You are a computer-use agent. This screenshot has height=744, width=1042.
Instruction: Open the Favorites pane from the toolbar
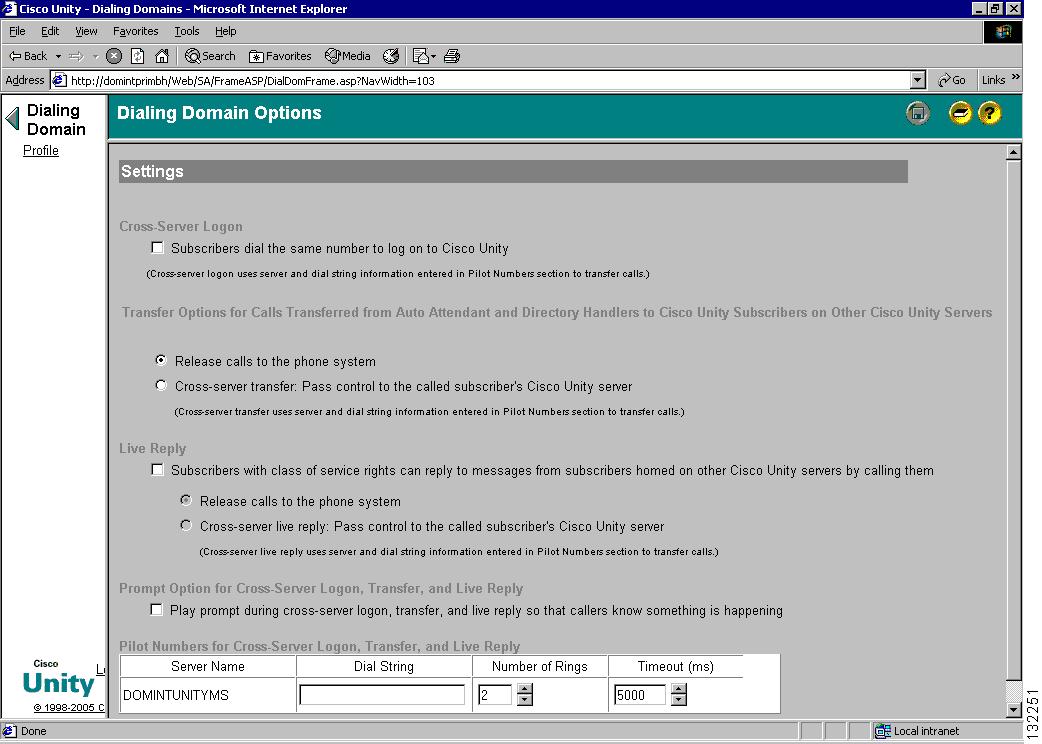pos(280,56)
